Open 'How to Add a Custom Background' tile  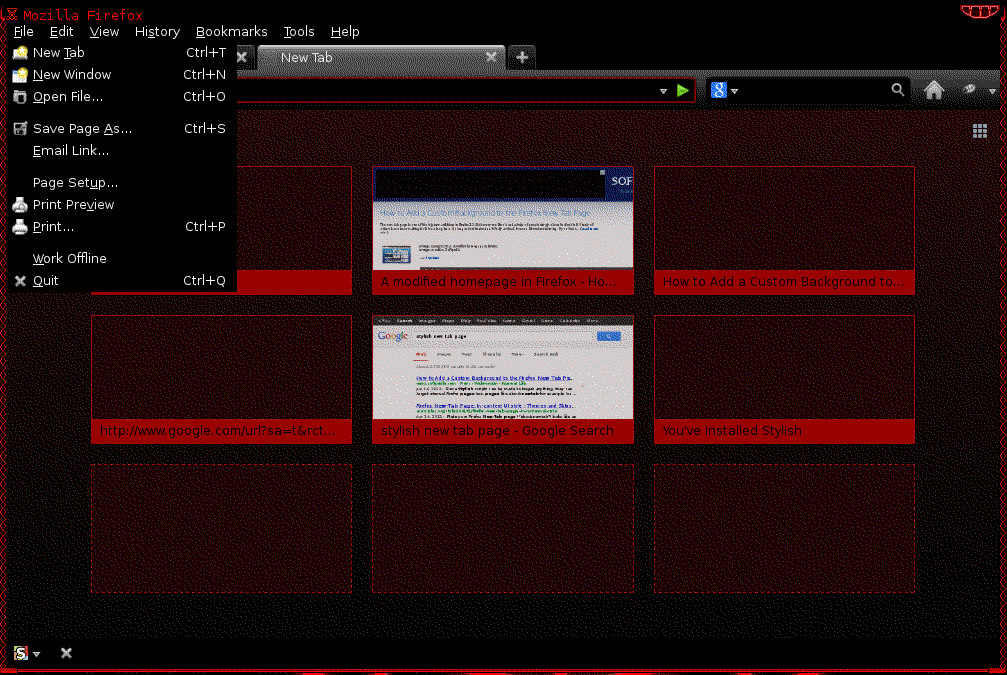784,230
